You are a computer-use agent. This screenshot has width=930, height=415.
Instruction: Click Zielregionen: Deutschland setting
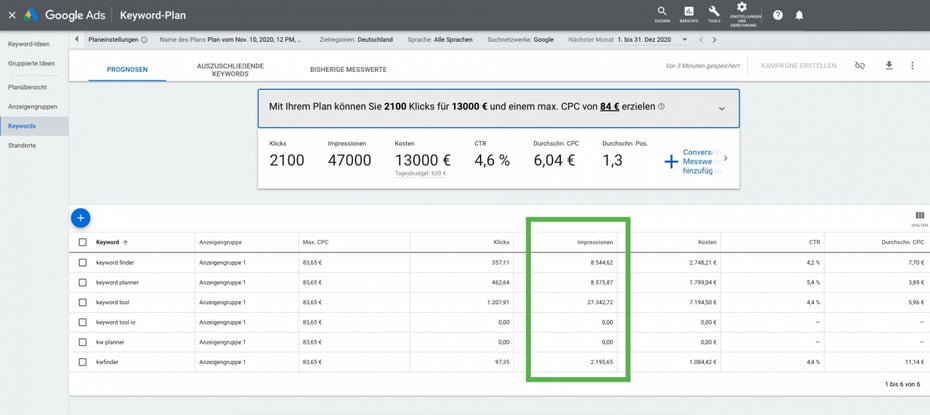(356, 40)
